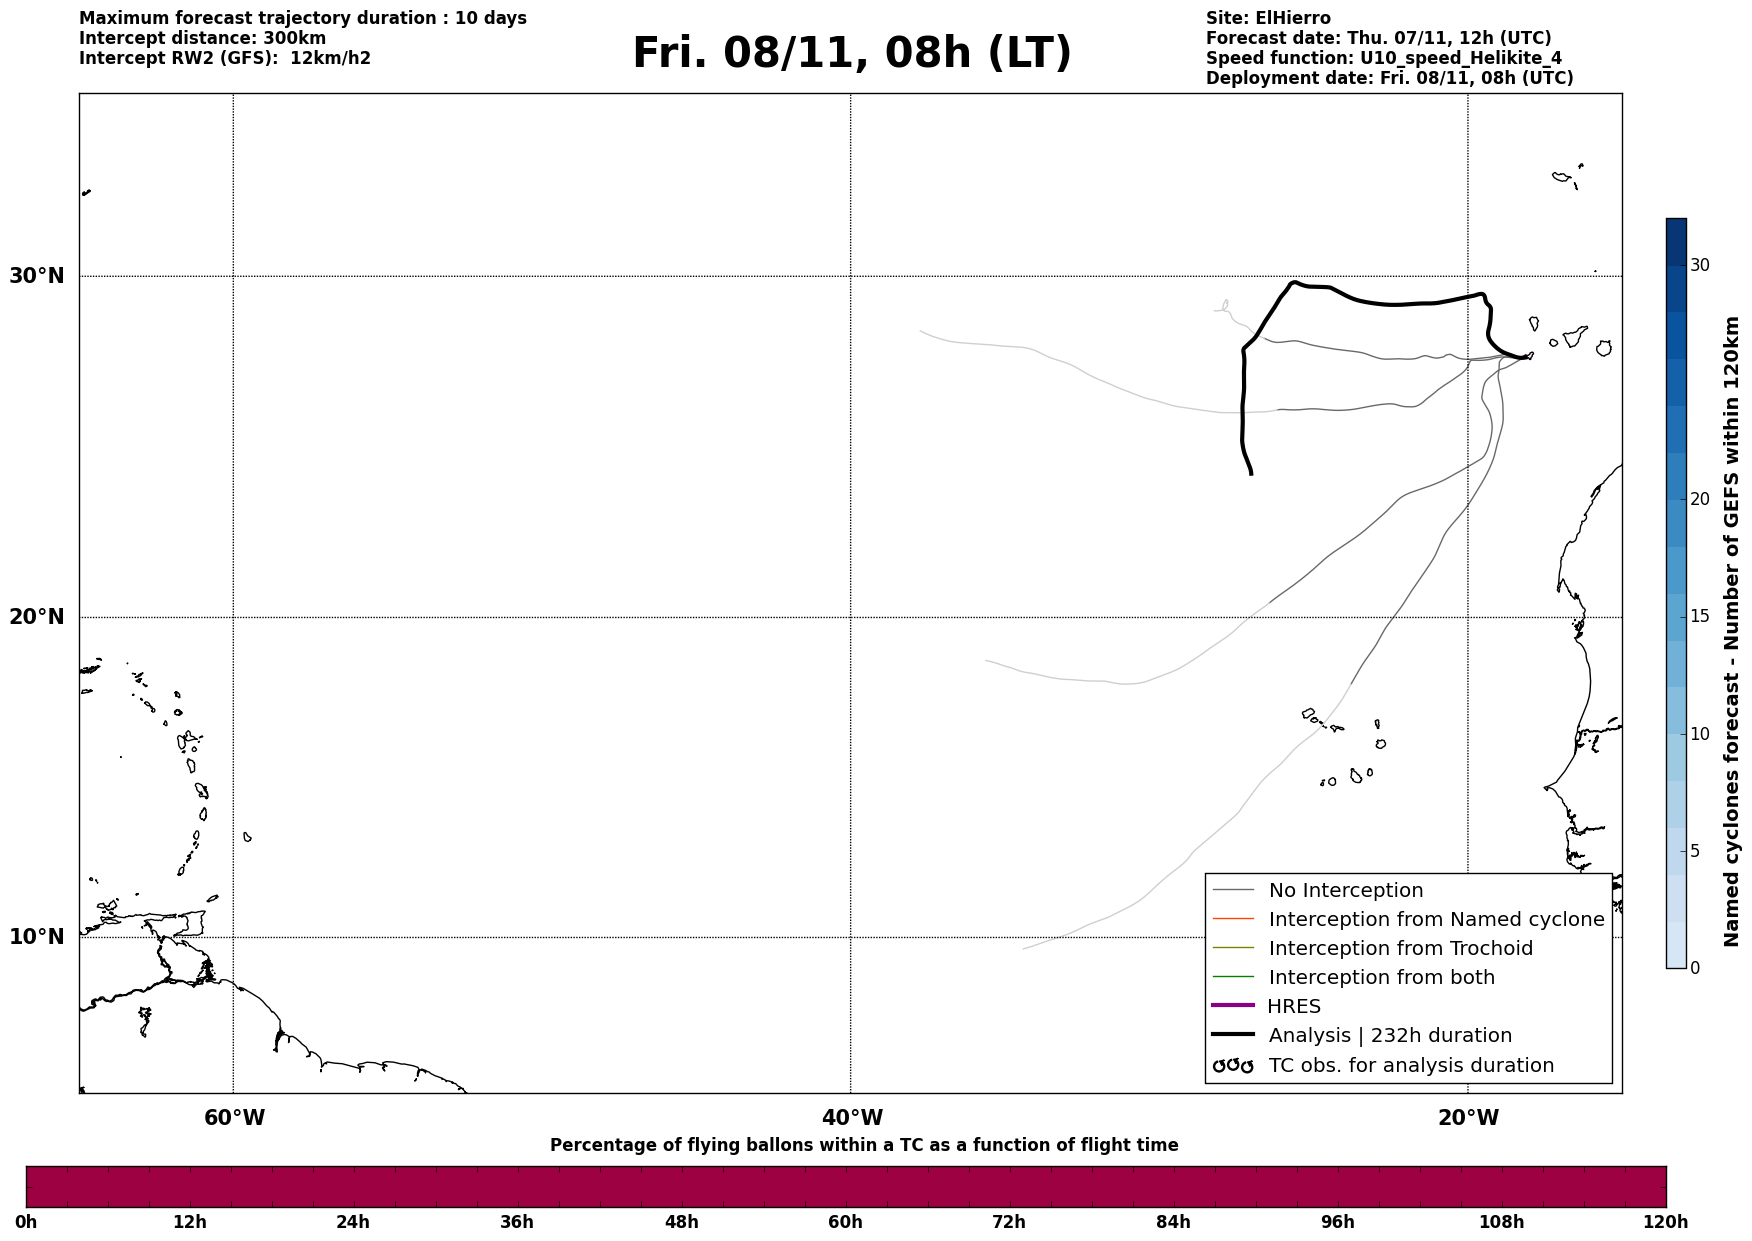Click the olive Interception from Trochoid line
Viewport: 1752px width, 1241px height.
(x=1233, y=947)
